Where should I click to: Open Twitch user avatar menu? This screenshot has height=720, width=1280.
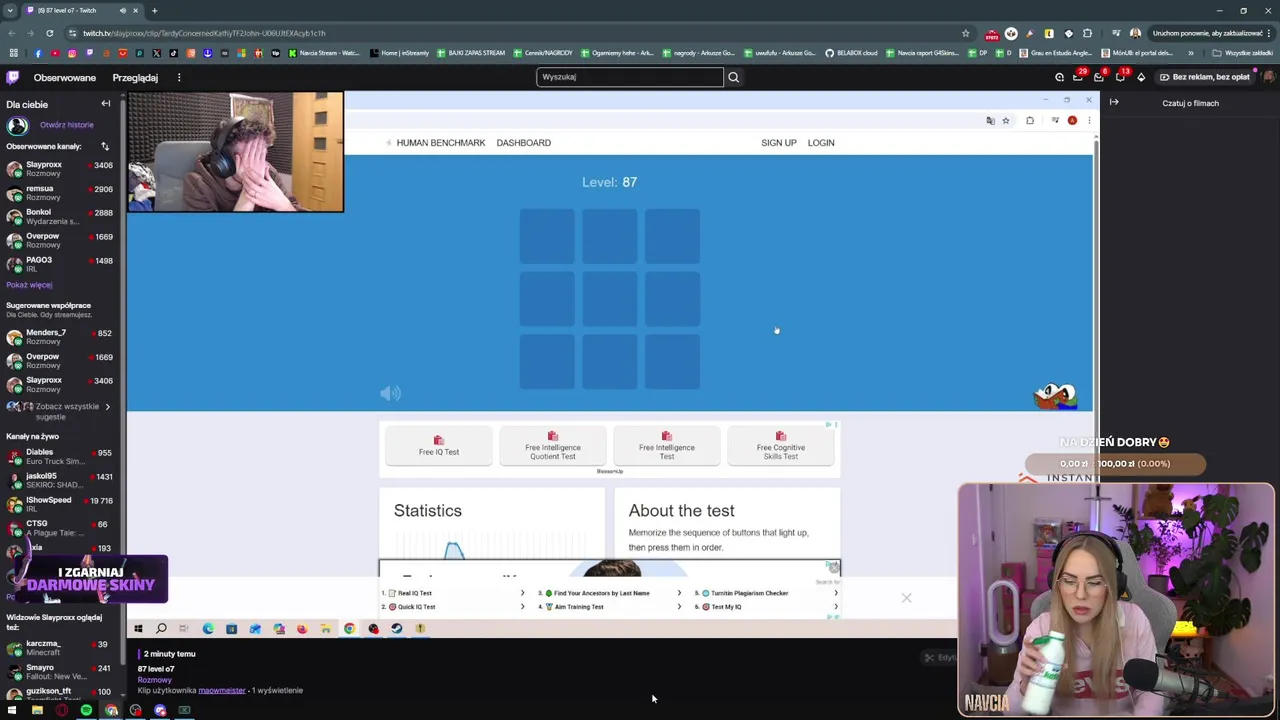1268,77
